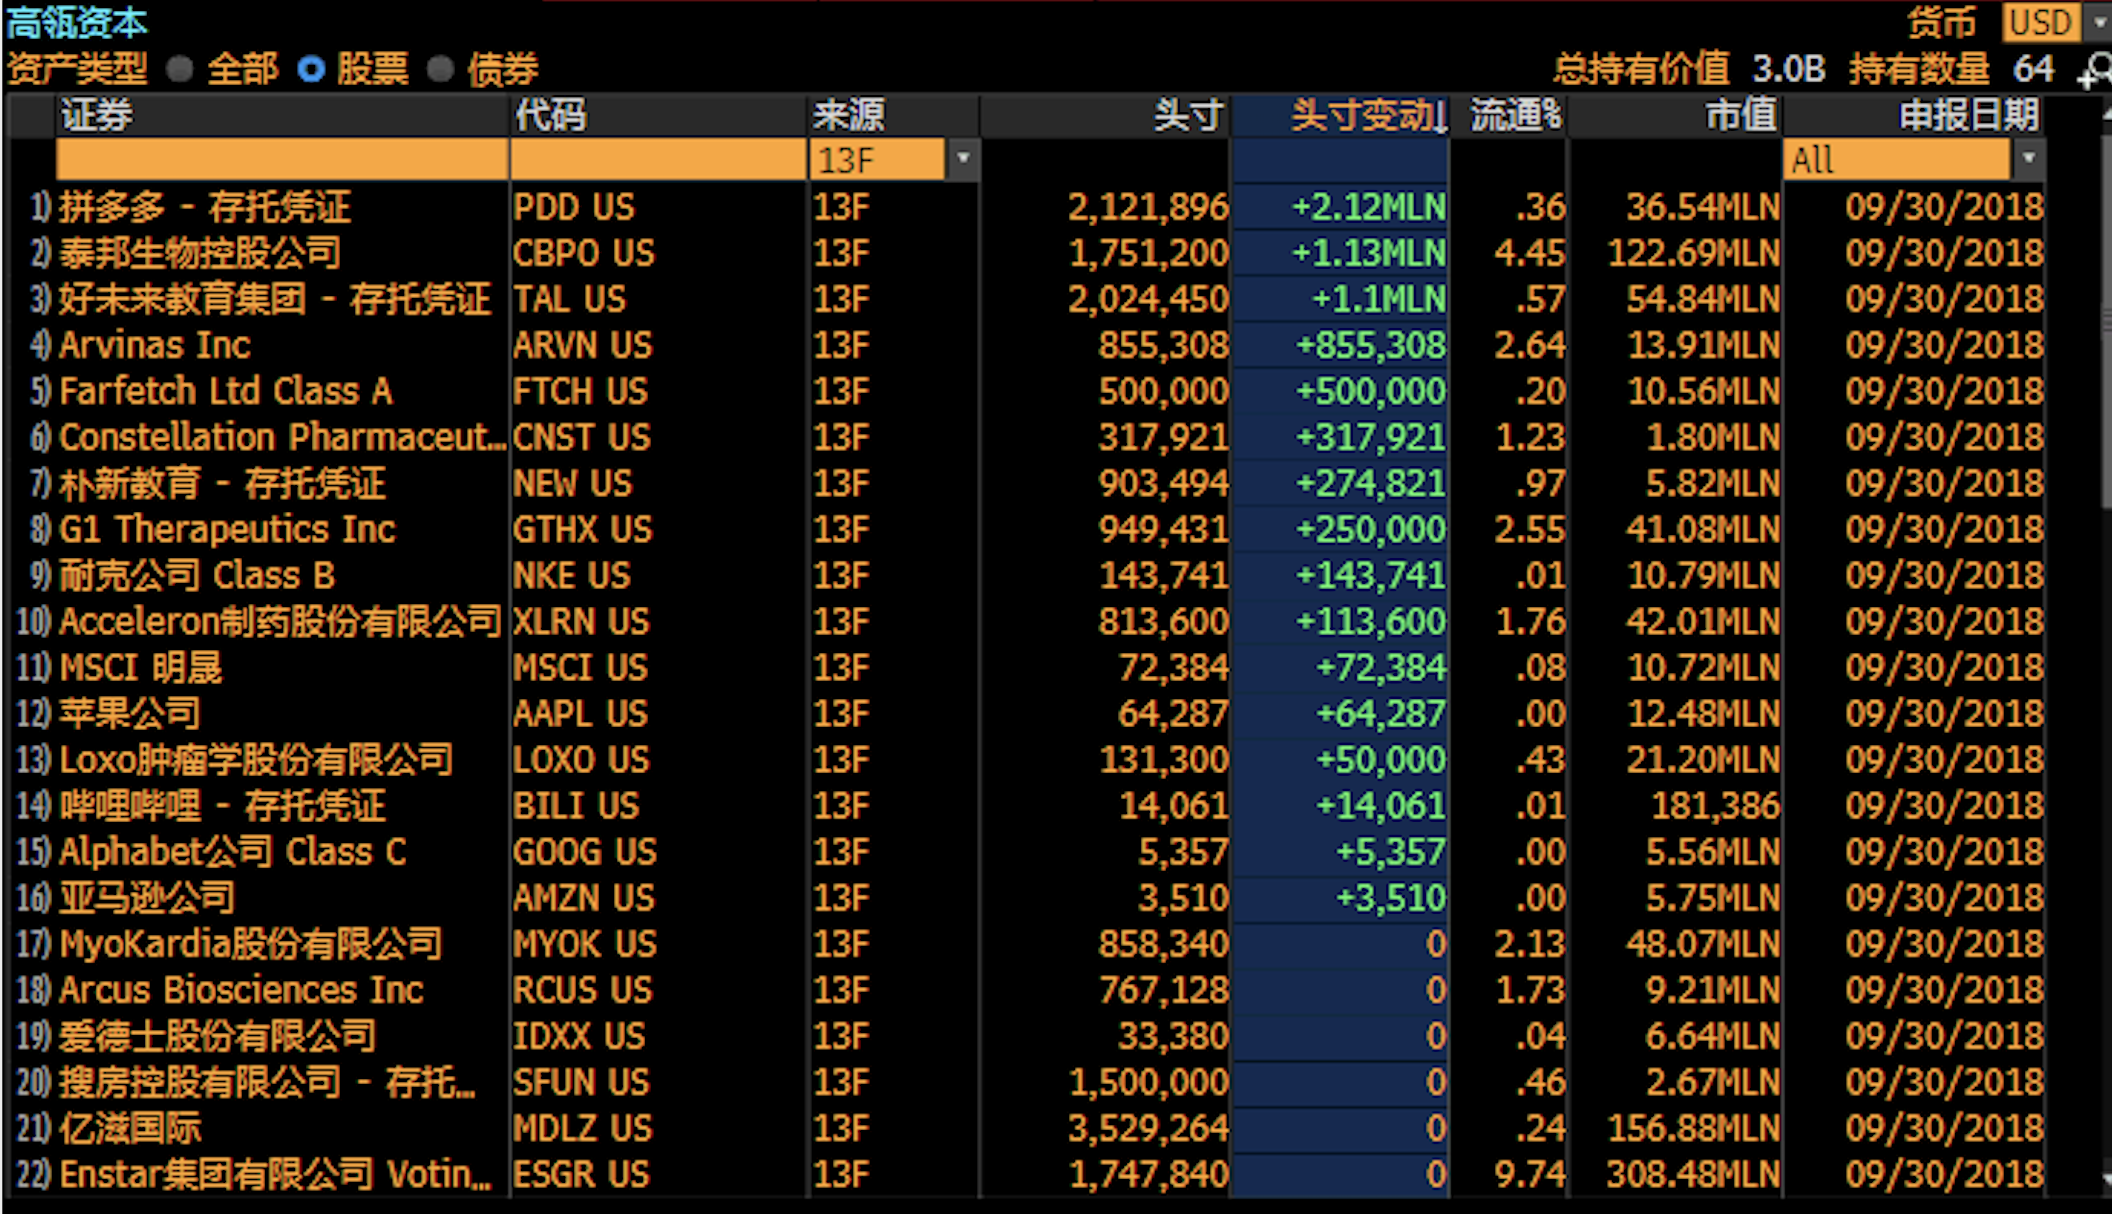Screen dimensions: 2112x1214
Task: Click the 头寸变动 sorted column header
Action: coord(1340,115)
